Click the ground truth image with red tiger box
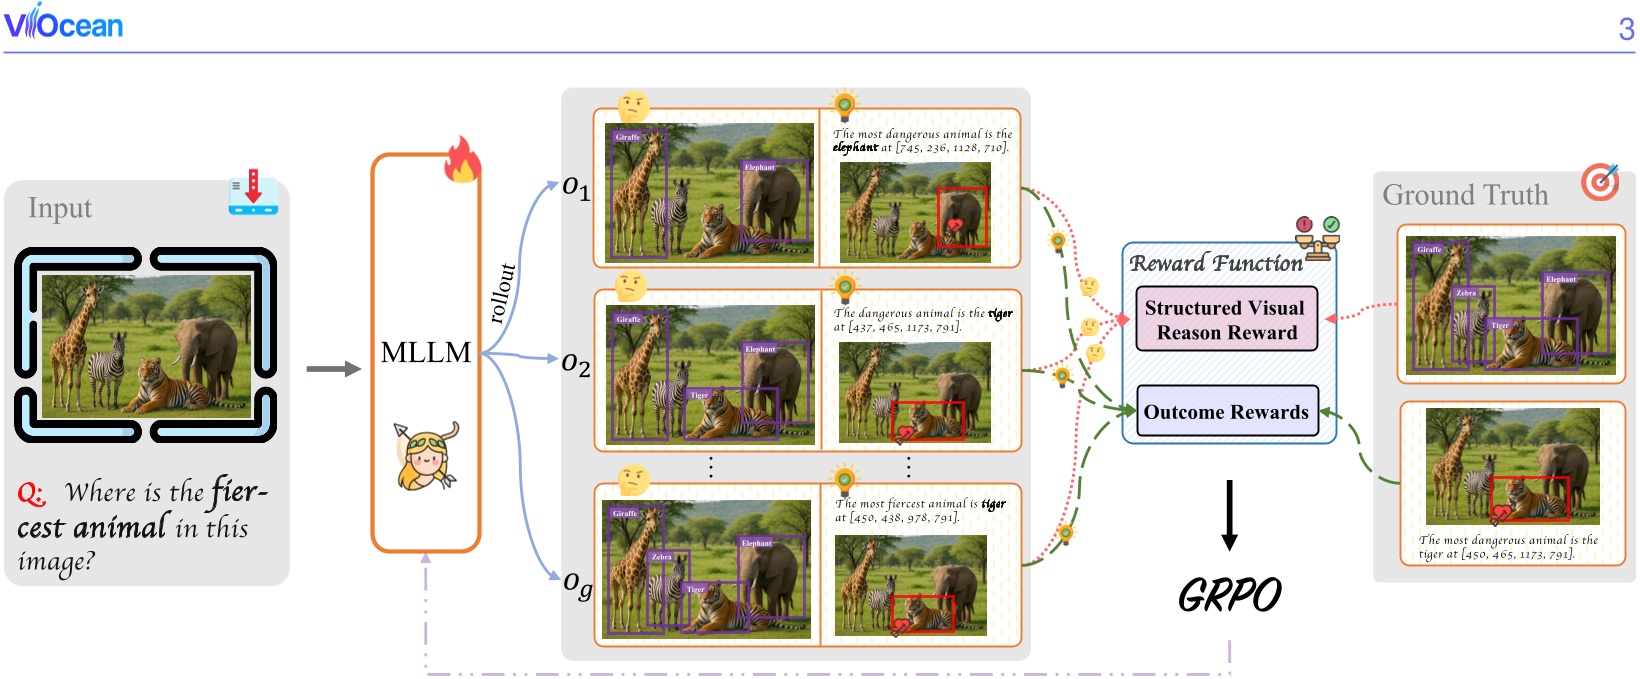 click(1512, 466)
